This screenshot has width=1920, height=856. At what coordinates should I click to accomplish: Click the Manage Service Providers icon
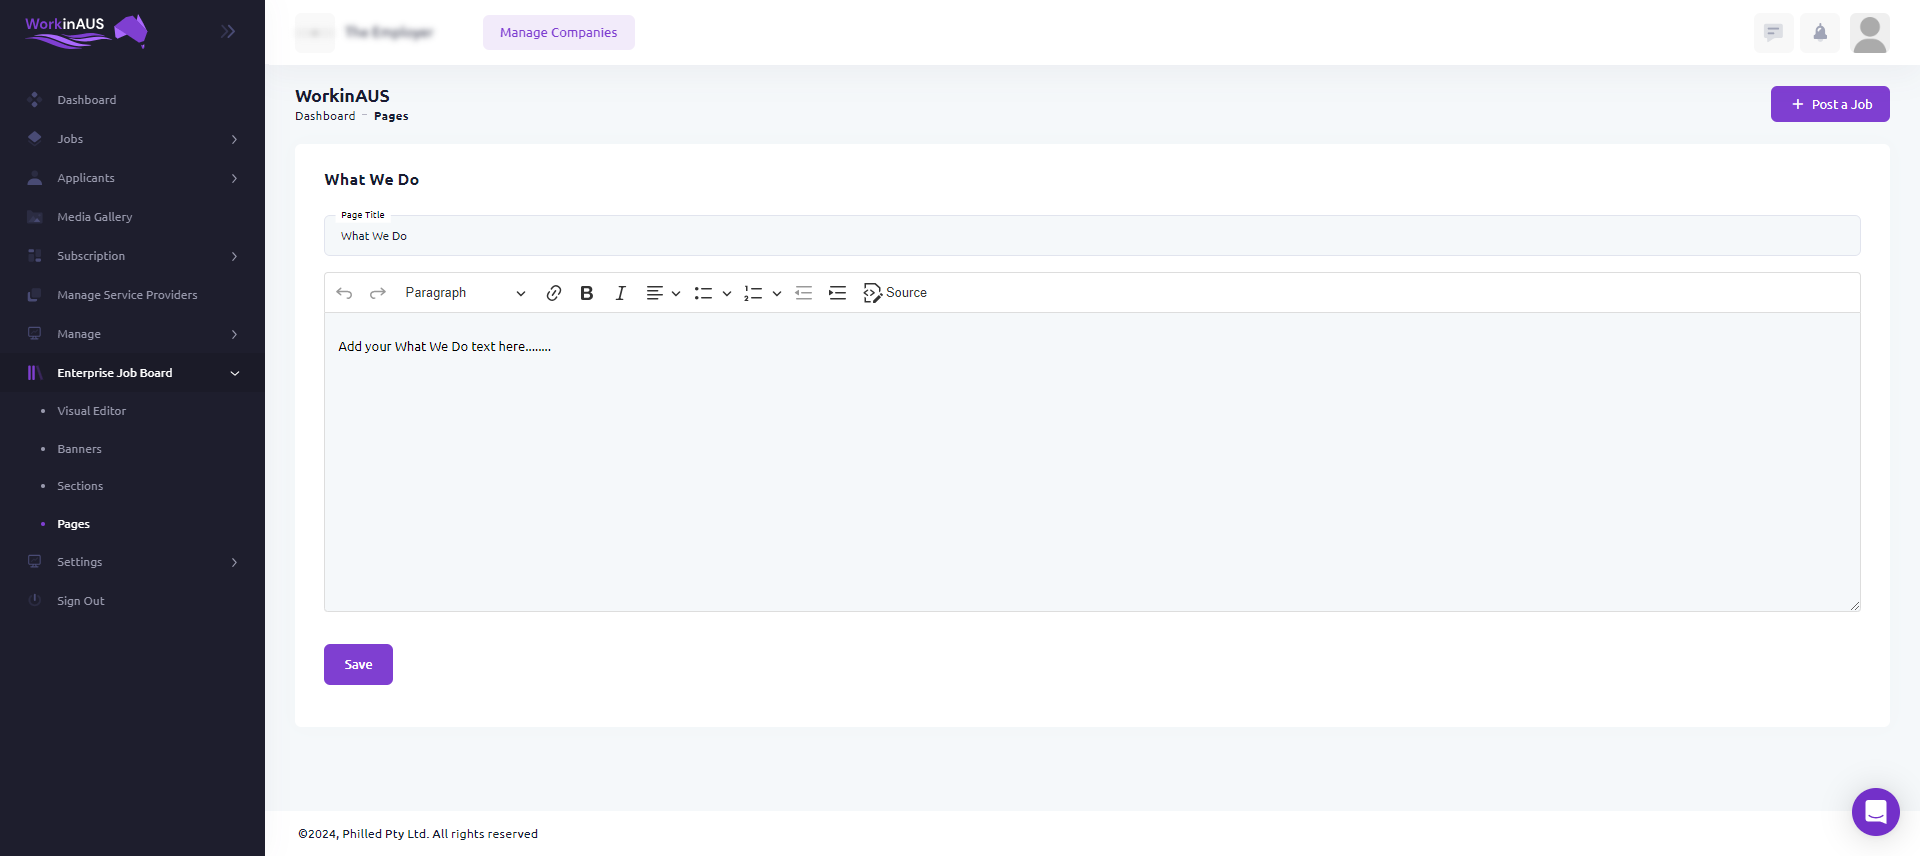pos(35,294)
